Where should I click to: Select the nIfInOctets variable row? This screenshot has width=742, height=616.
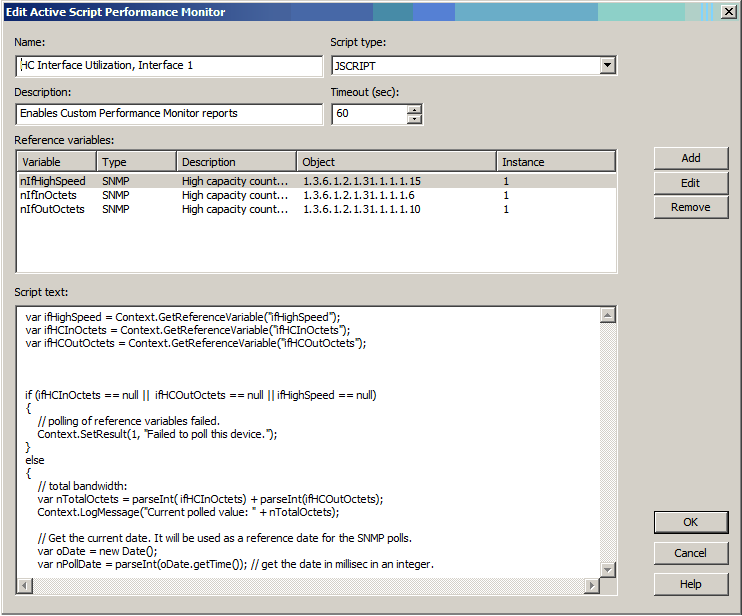click(x=50, y=195)
